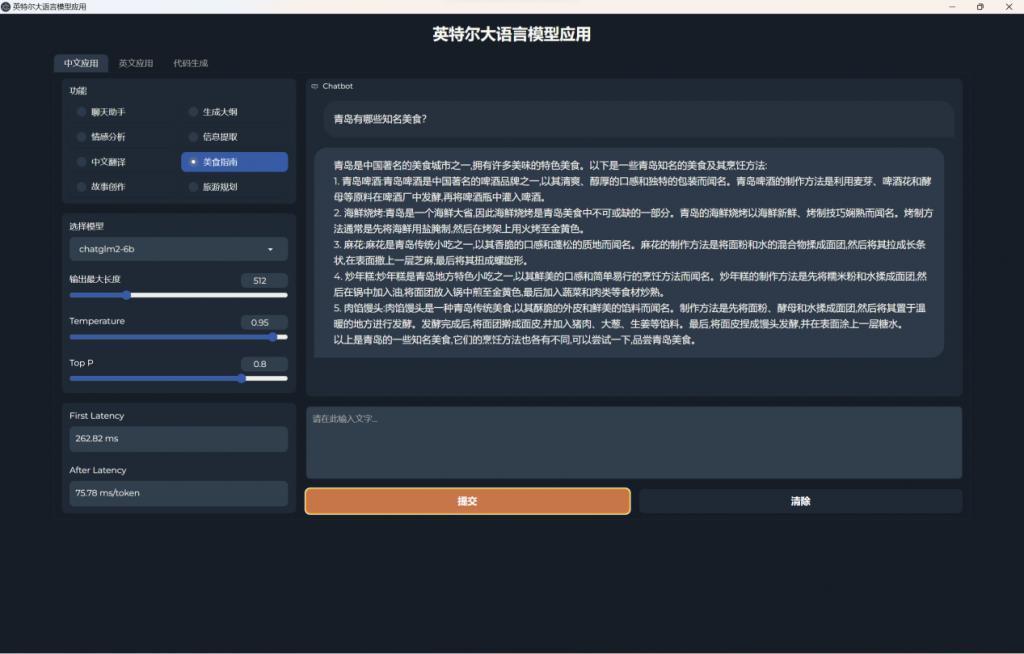Open the chatglm2-6b model dropdown
This screenshot has height=654, width=1024.
(x=177, y=248)
